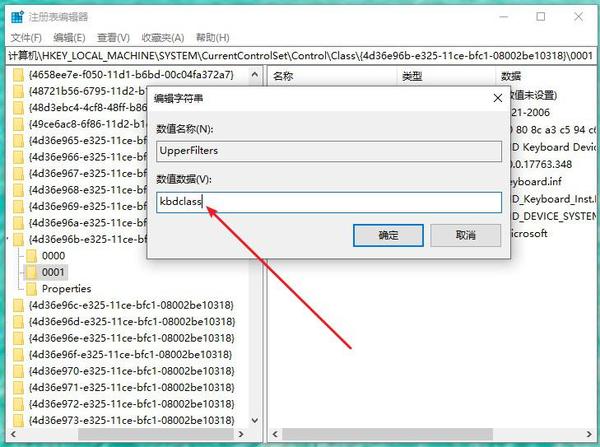Viewport: 600px width, 447px height.
Task: Minimize the Registry Editor window
Action: click(x=504, y=16)
